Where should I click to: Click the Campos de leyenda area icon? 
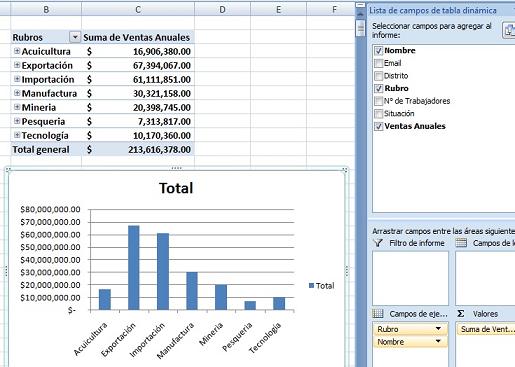461,243
